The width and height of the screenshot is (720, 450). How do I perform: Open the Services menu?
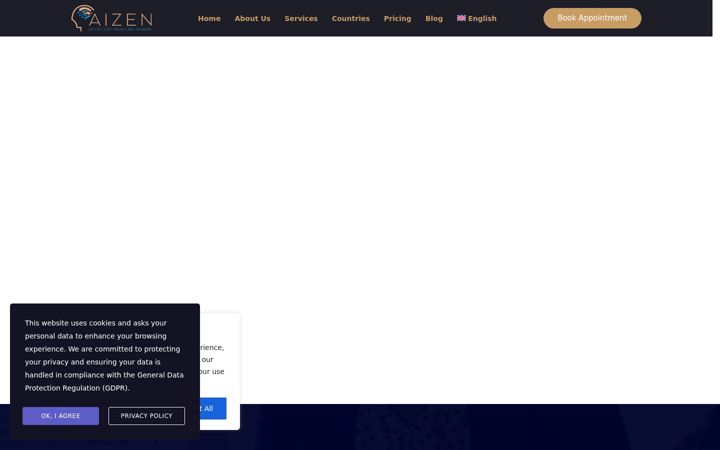[301, 18]
